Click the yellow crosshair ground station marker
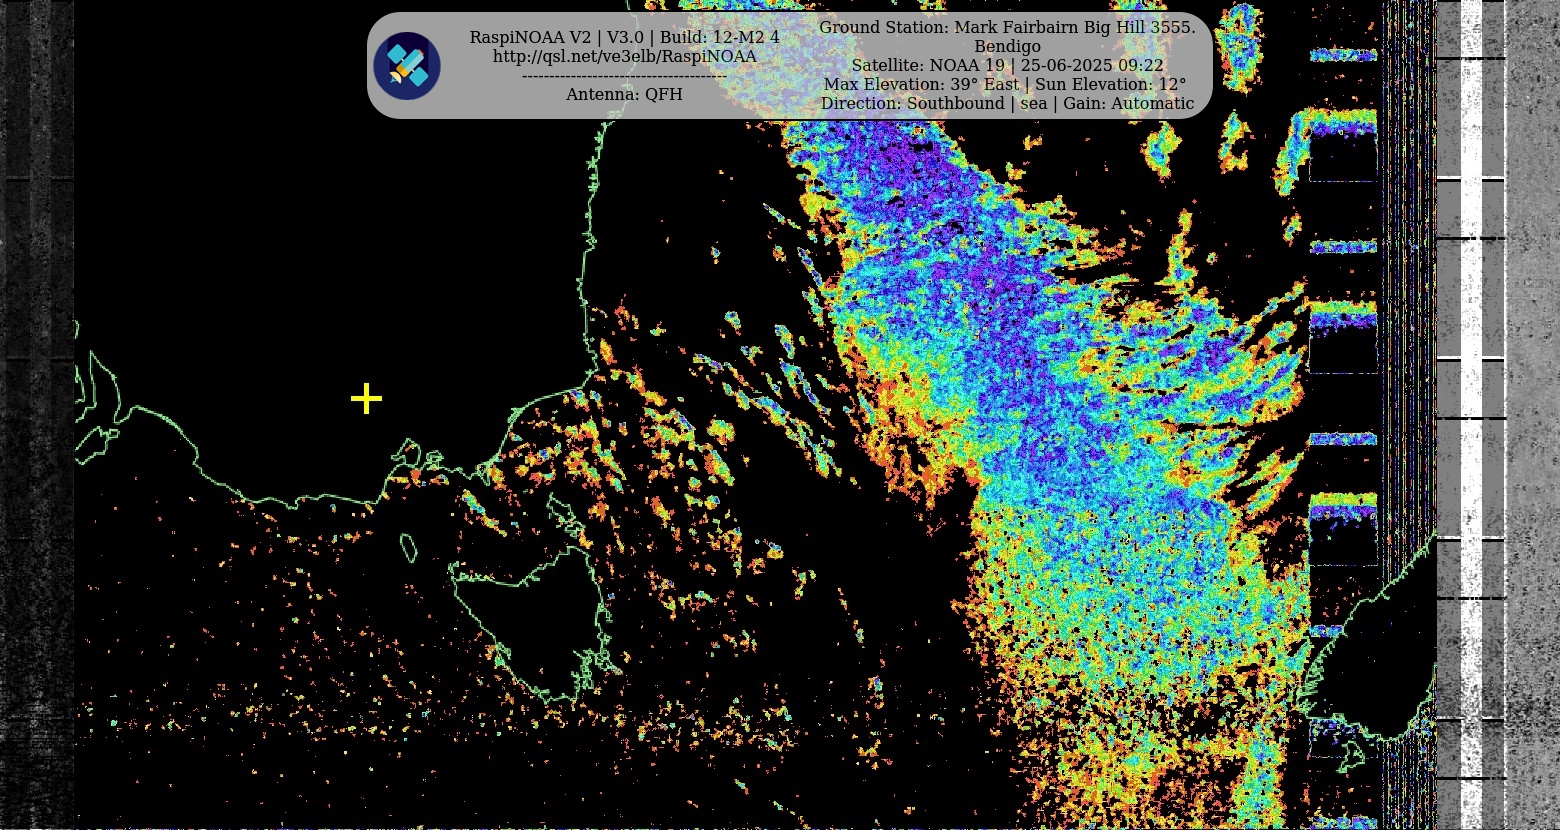 [366, 398]
